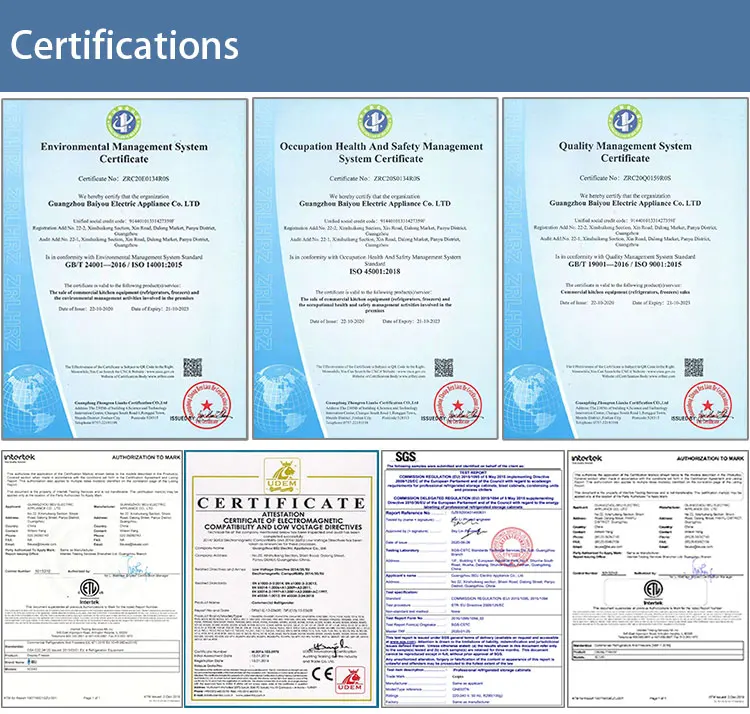The width and height of the screenshot is (750, 714).
Task: Click the green logo on the Occupation Health certificate
Action: [x=375, y=122]
